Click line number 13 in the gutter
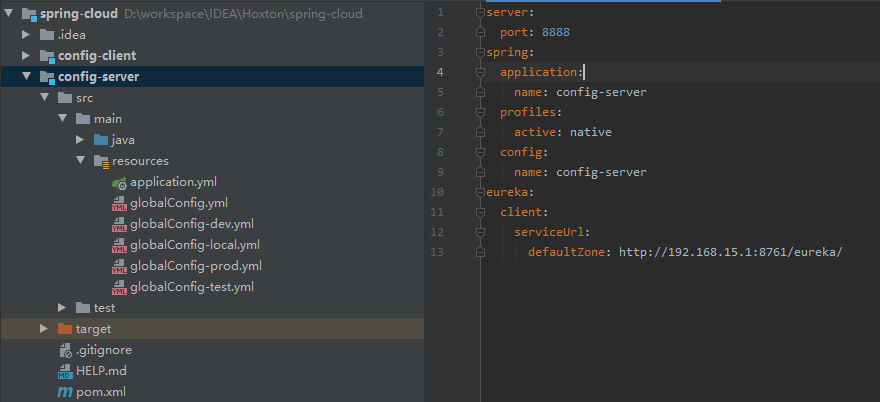 [x=437, y=252]
